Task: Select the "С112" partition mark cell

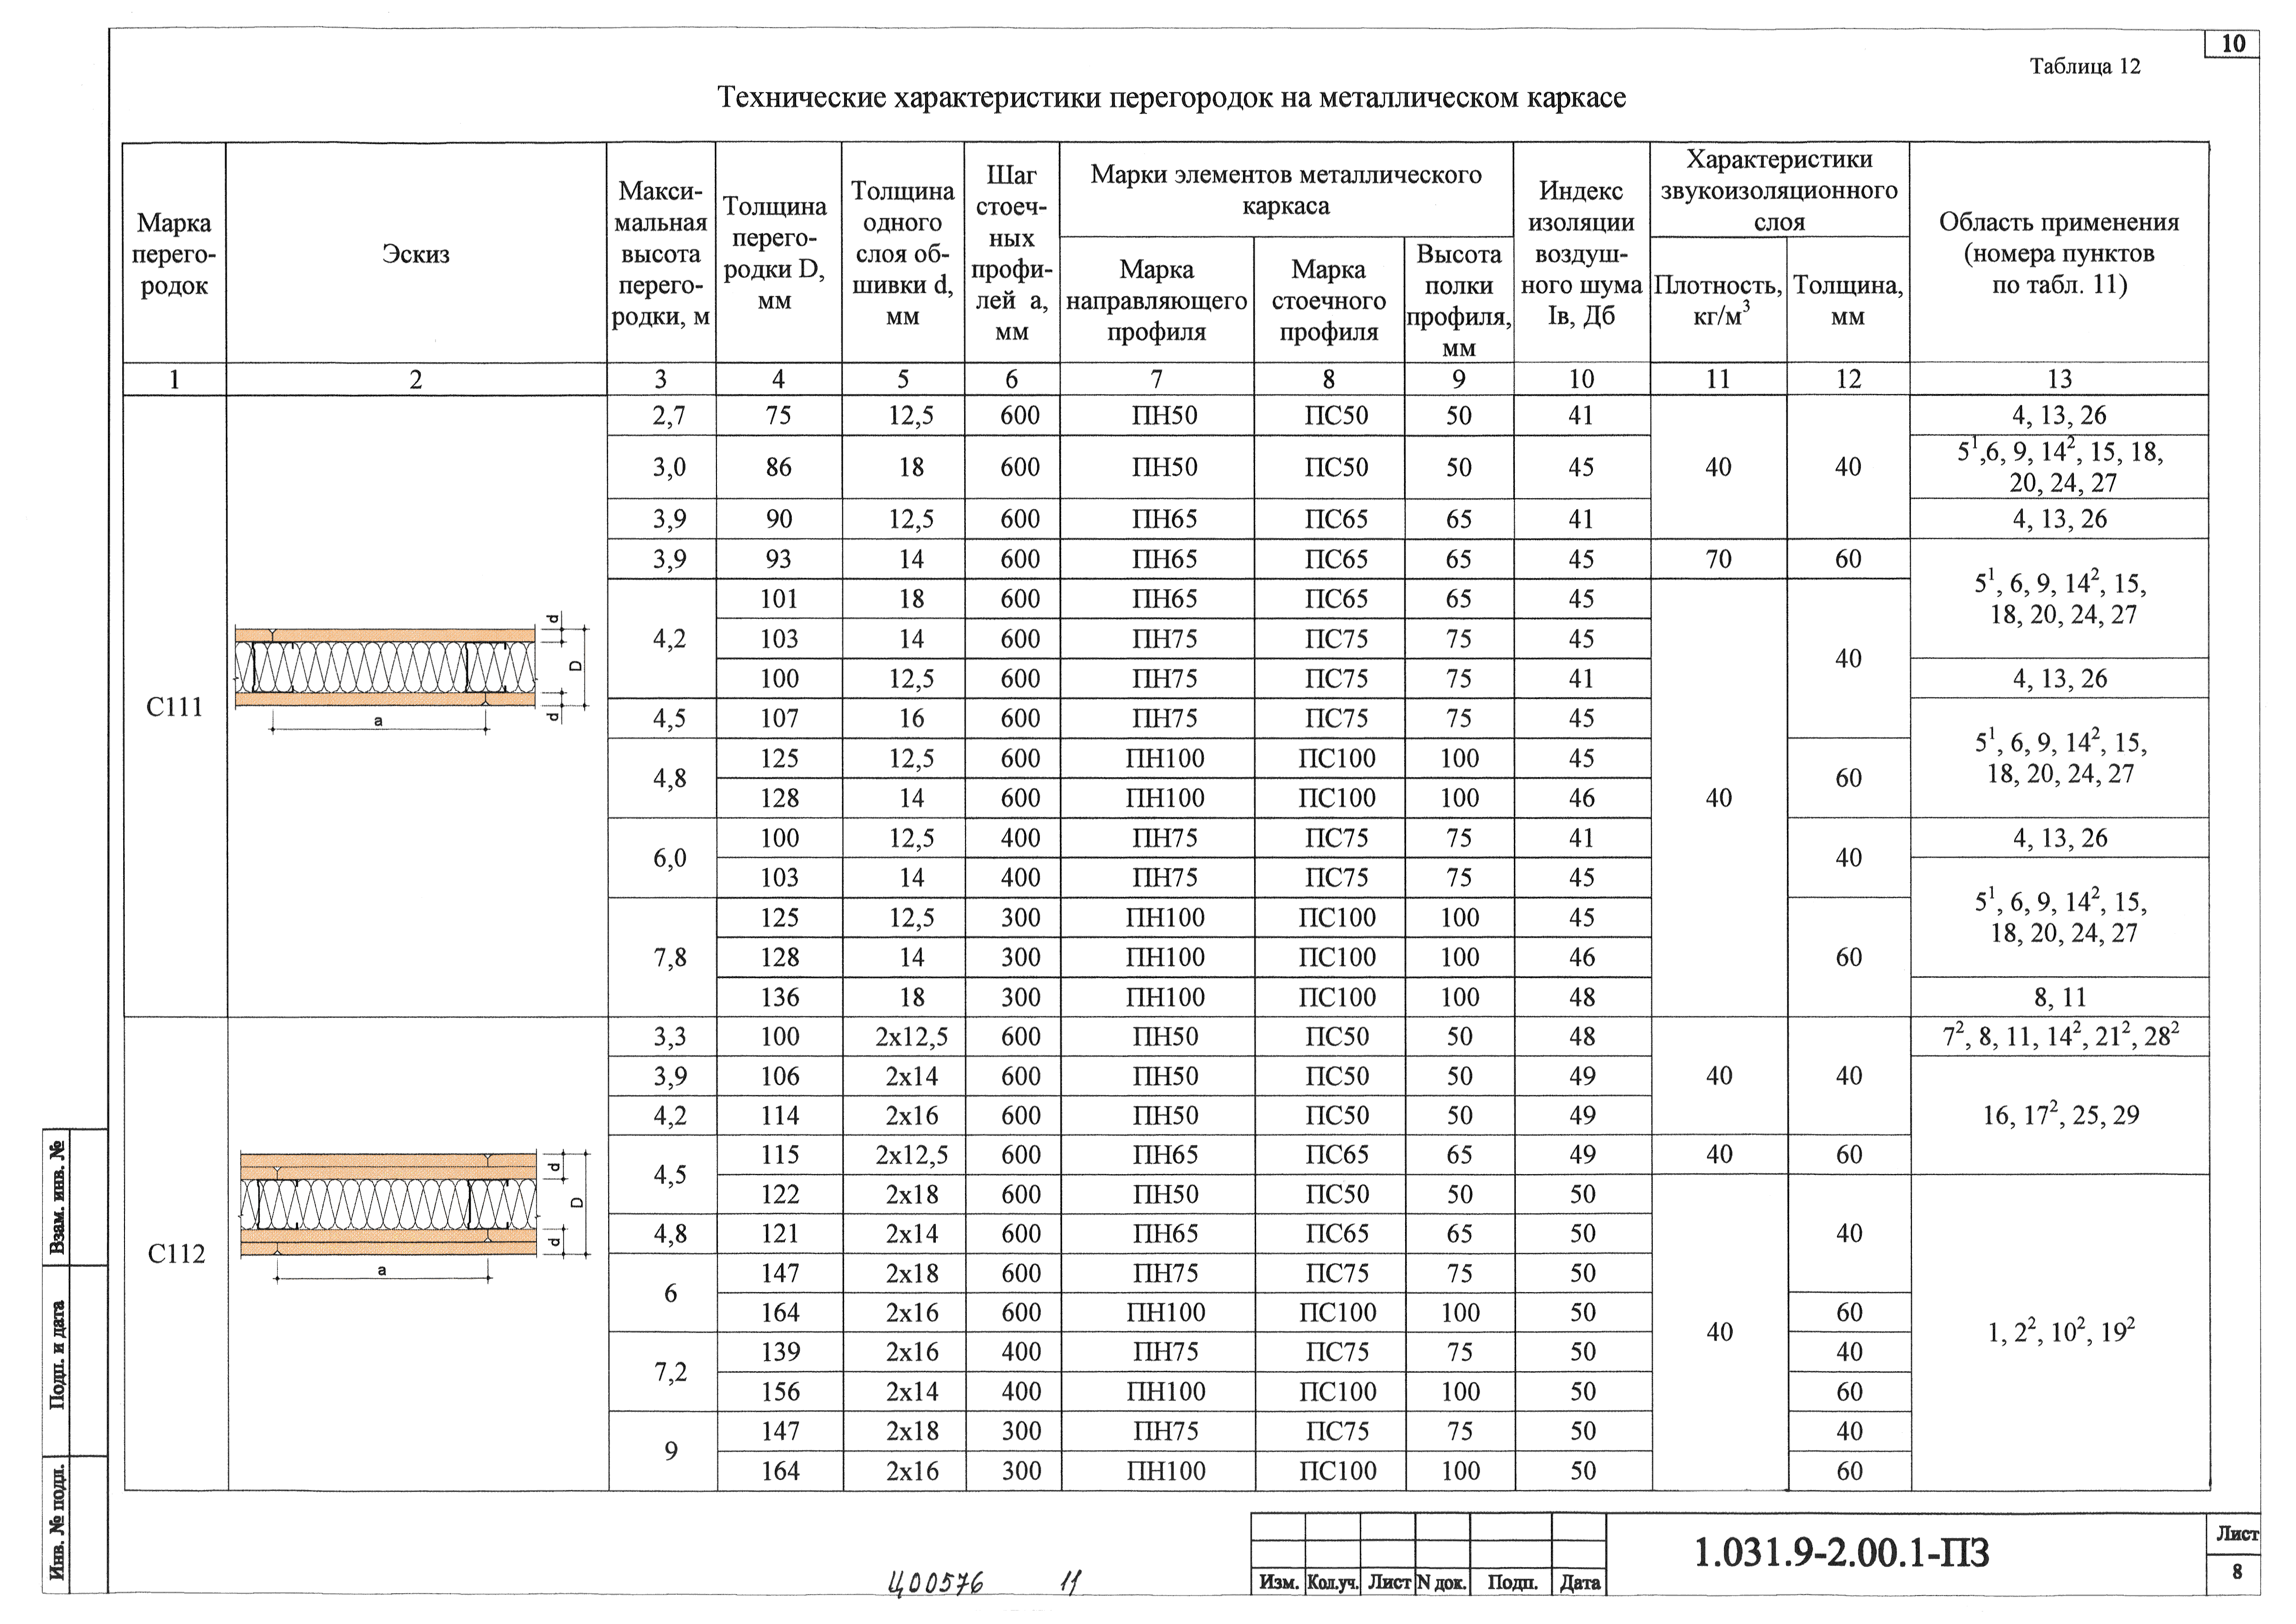Action: [176, 1254]
